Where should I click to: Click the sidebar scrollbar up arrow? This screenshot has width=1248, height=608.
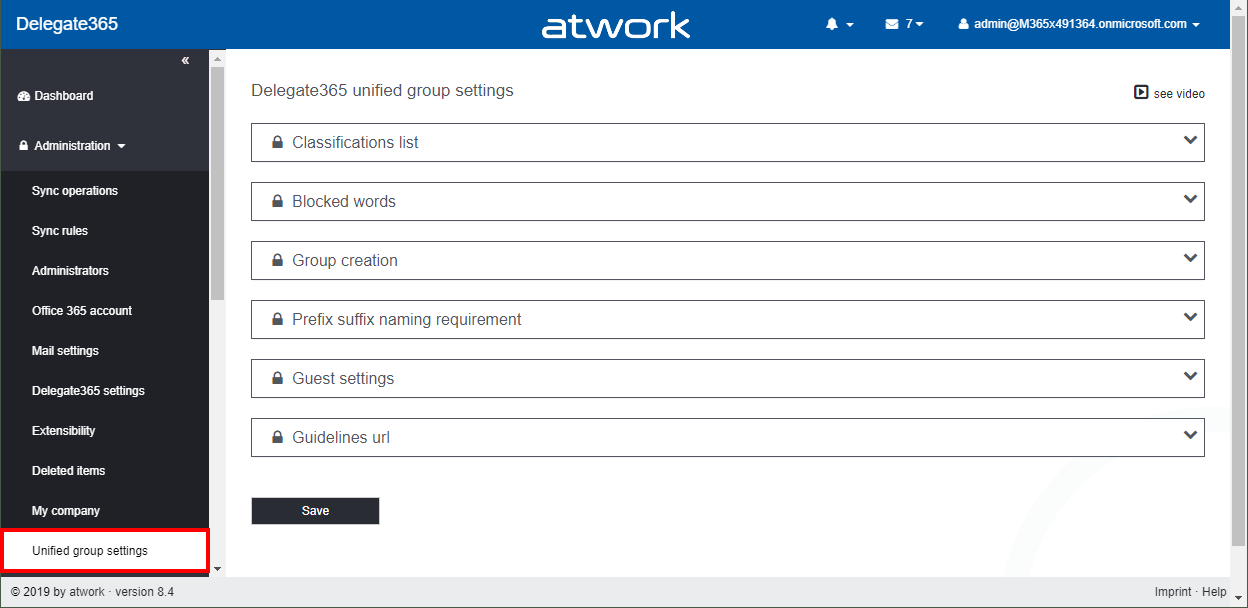click(x=217, y=57)
